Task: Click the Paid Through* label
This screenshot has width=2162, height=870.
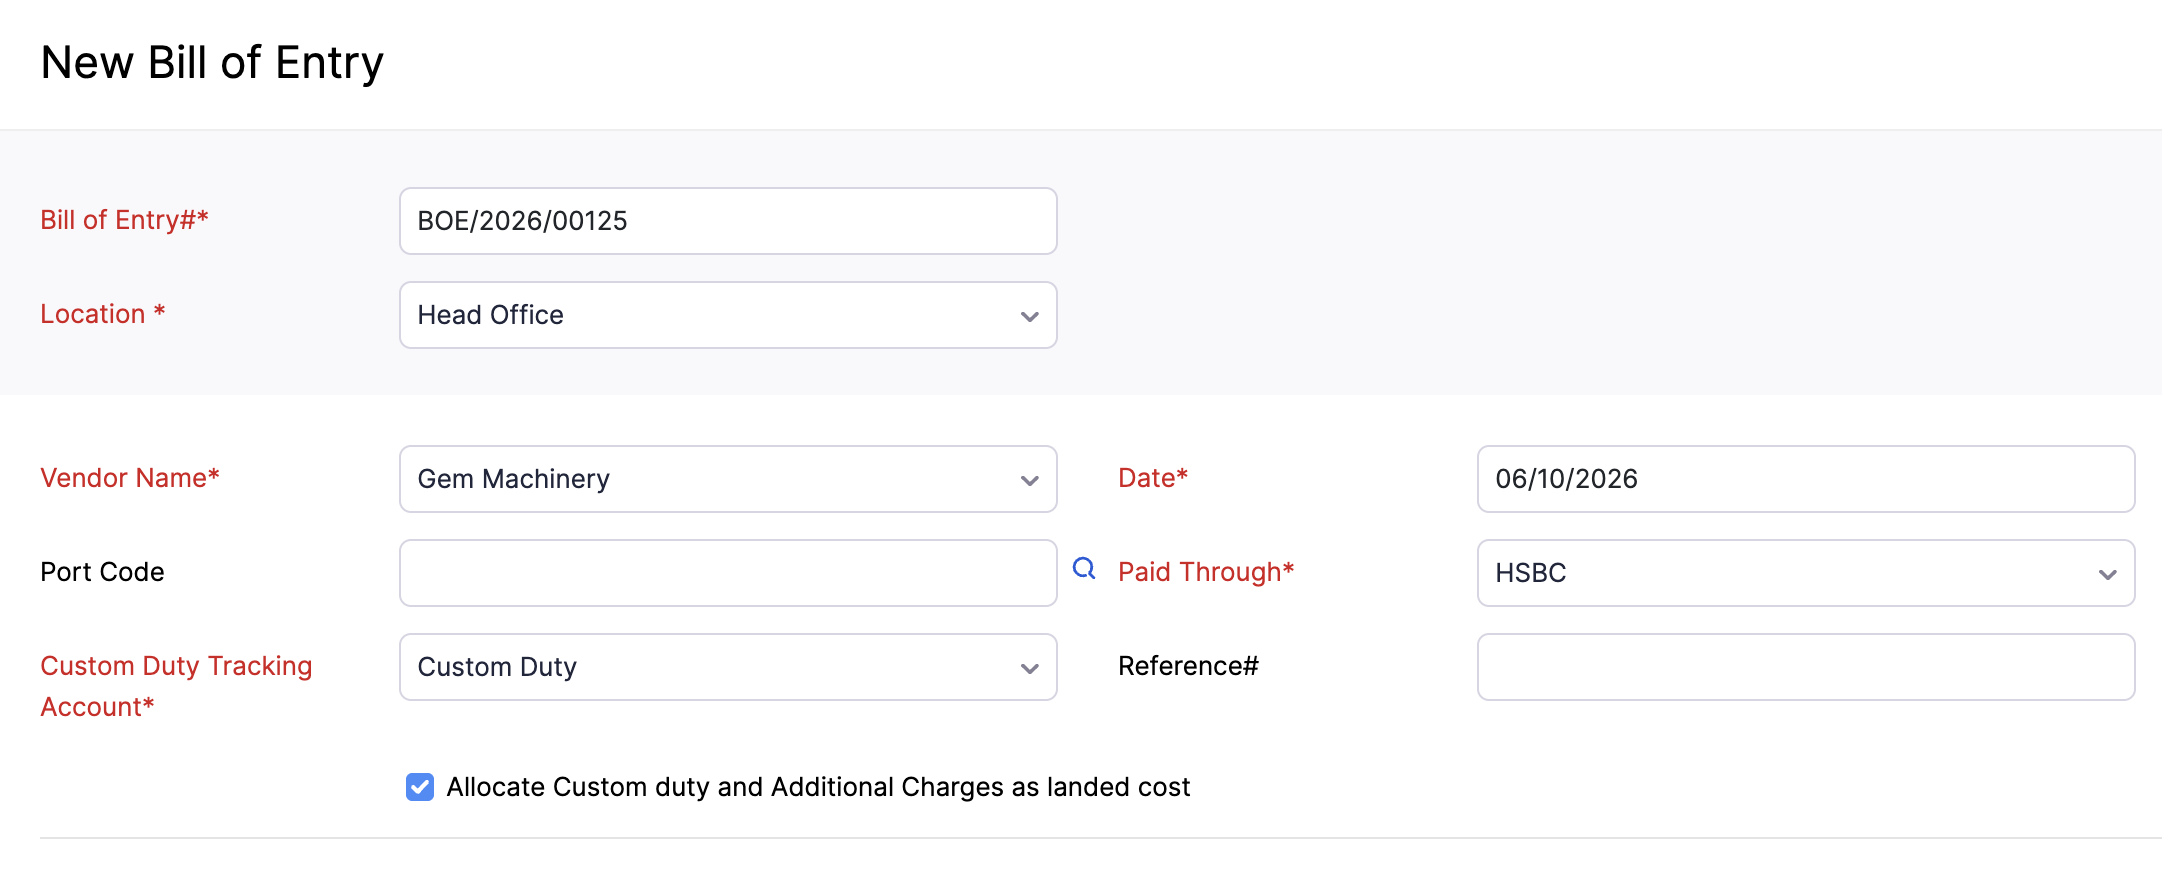Action: (1206, 572)
